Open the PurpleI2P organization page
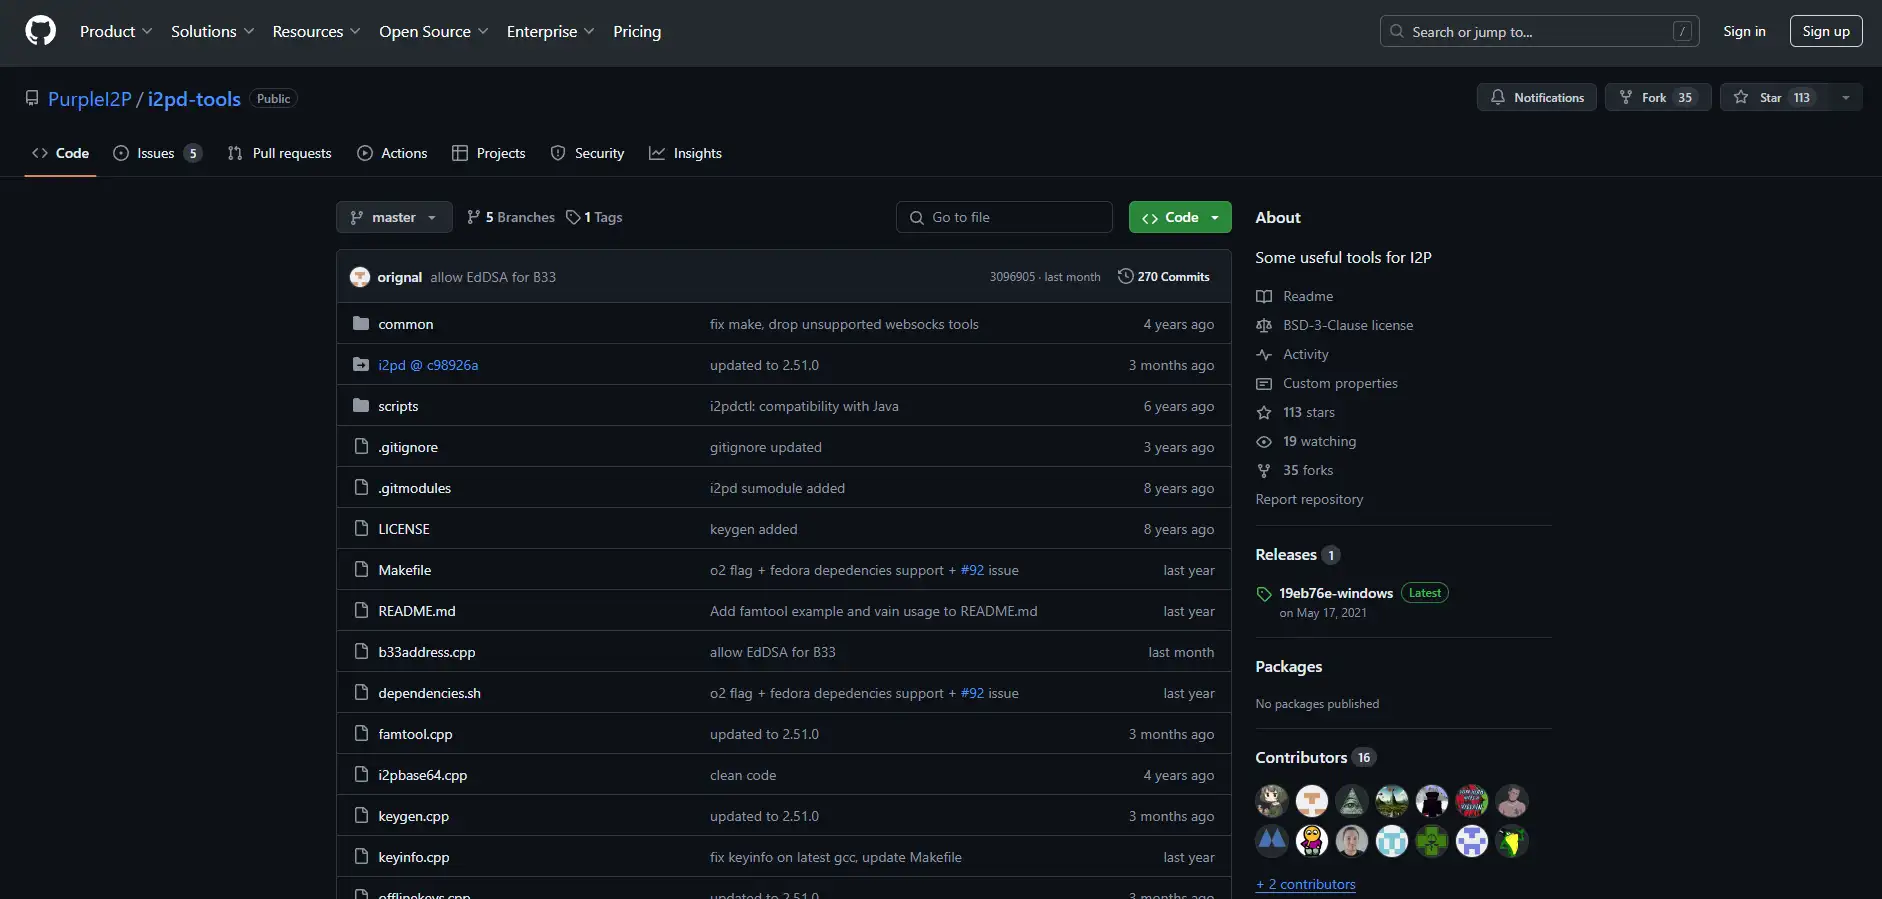 coord(90,99)
